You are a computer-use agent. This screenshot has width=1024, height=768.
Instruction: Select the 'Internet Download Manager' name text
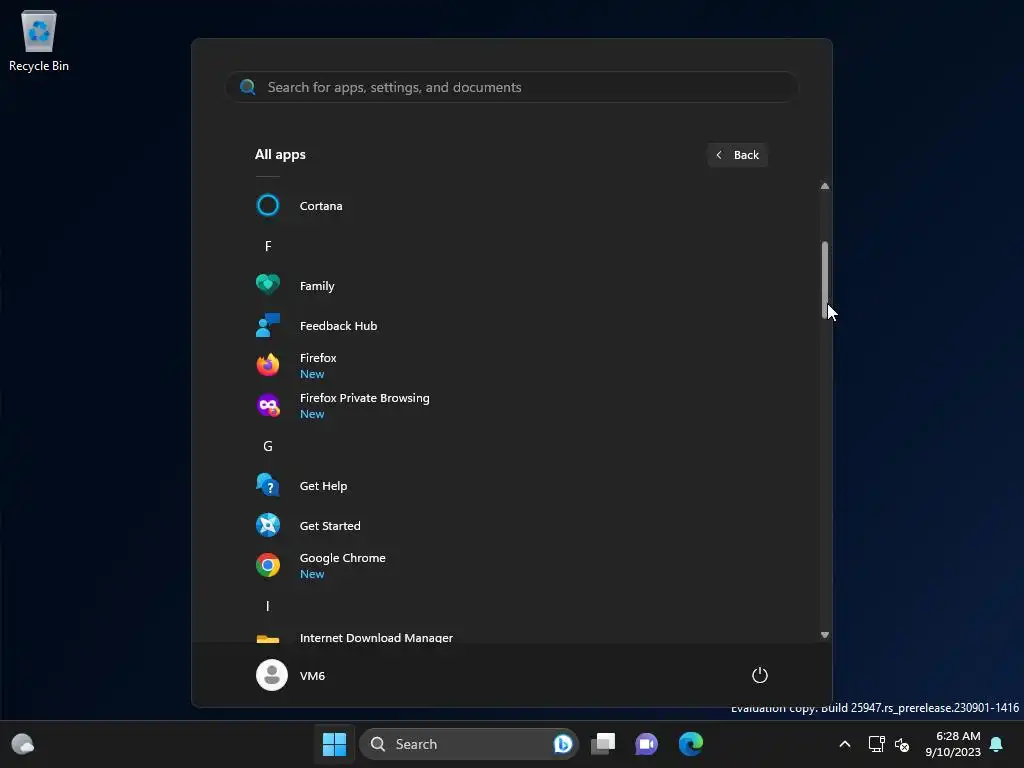(376, 638)
